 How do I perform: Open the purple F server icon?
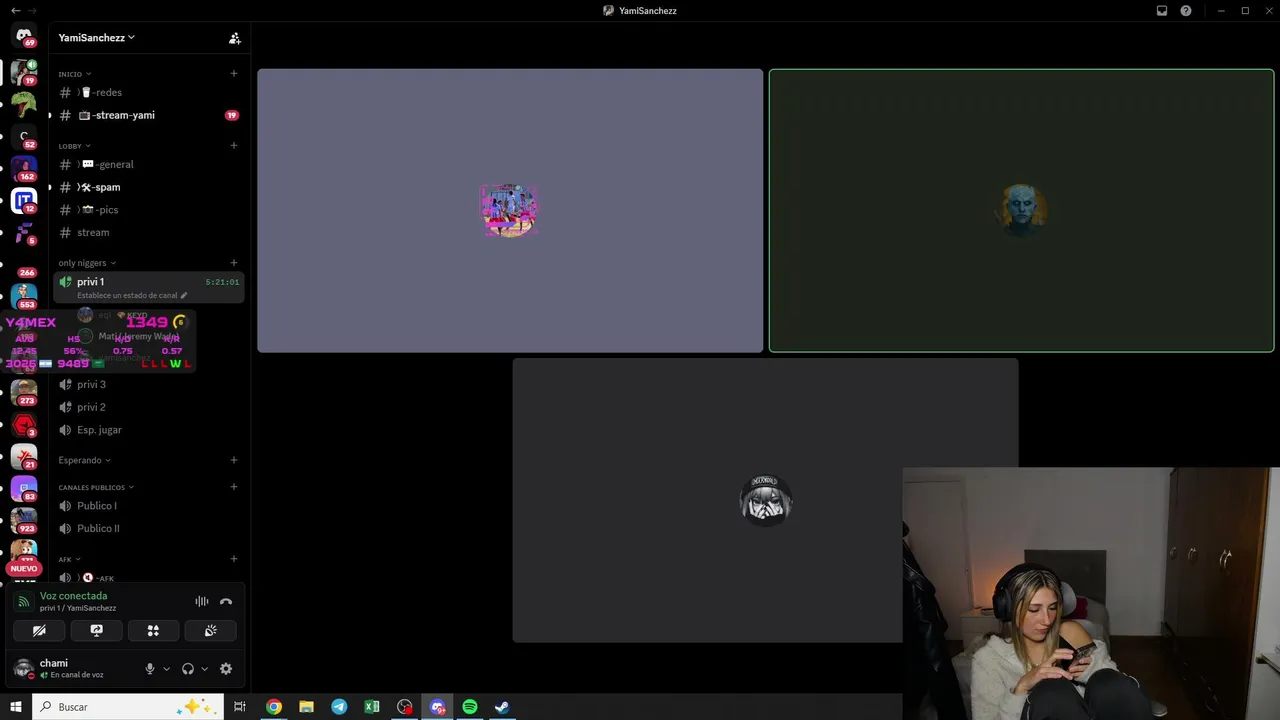coord(24,232)
